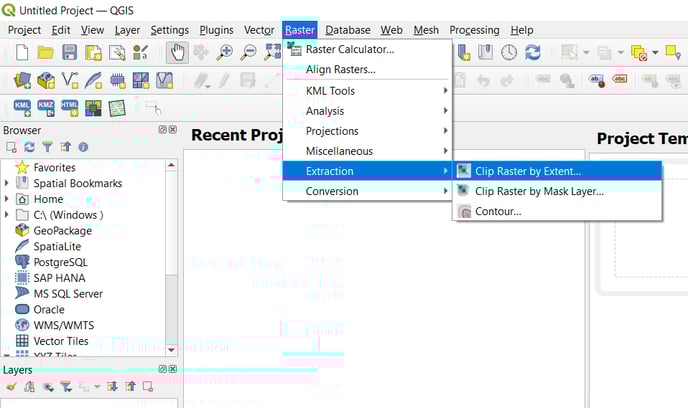Click Browser panel scrollbar down arrow

click(172, 350)
